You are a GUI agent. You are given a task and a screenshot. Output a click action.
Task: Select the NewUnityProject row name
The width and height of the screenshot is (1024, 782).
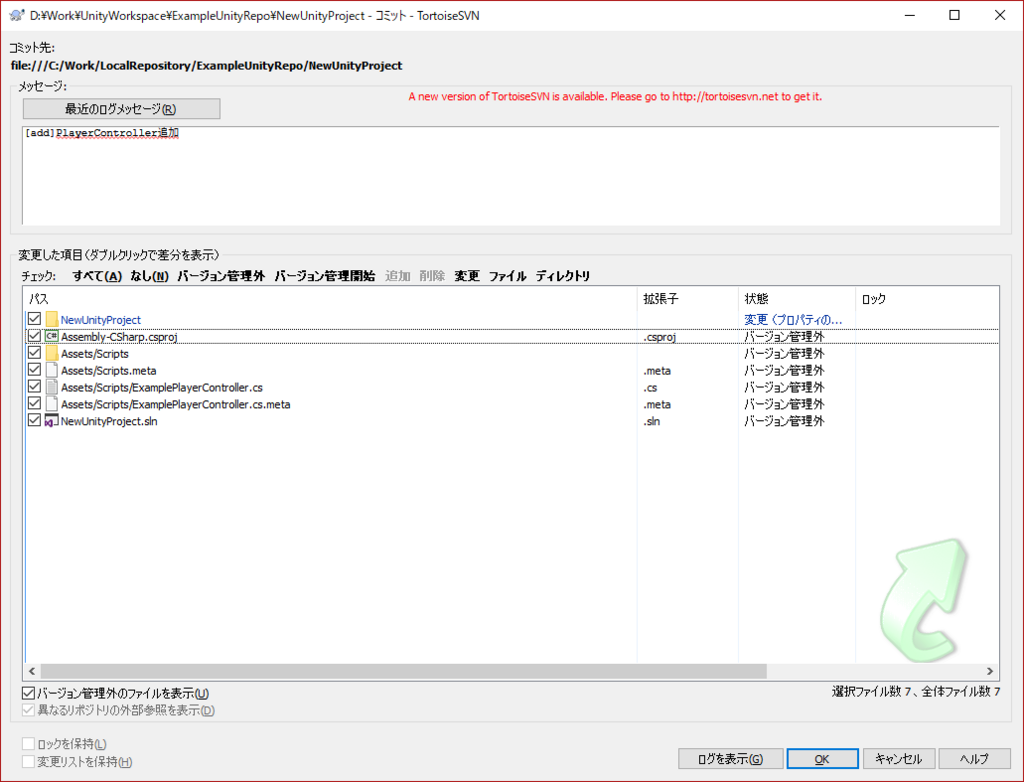point(101,319)
